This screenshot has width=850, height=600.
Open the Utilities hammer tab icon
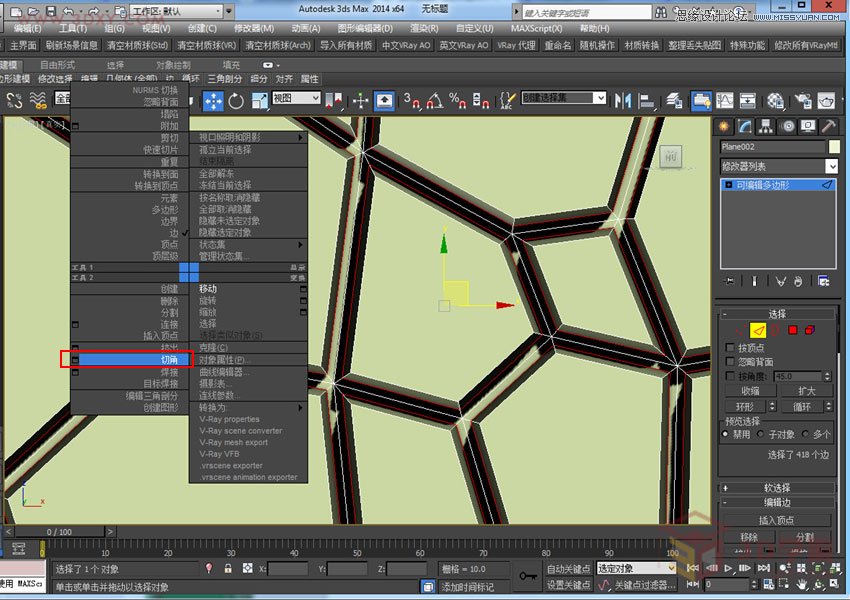828,126
